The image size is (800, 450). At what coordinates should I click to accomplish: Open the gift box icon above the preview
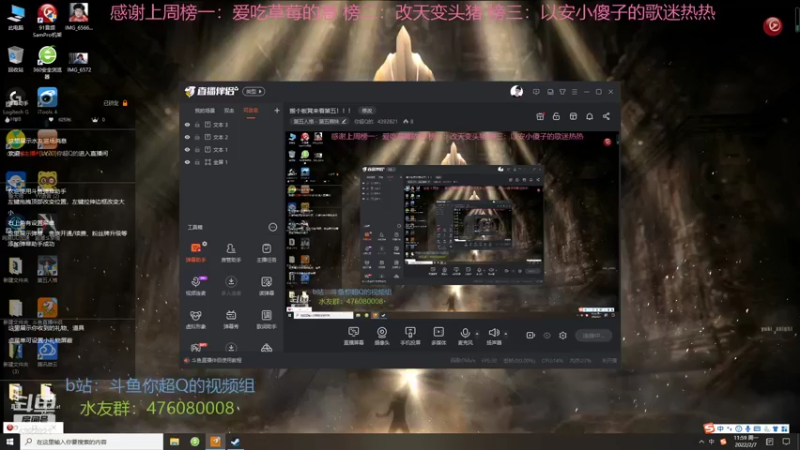click(x=540, y=116)
